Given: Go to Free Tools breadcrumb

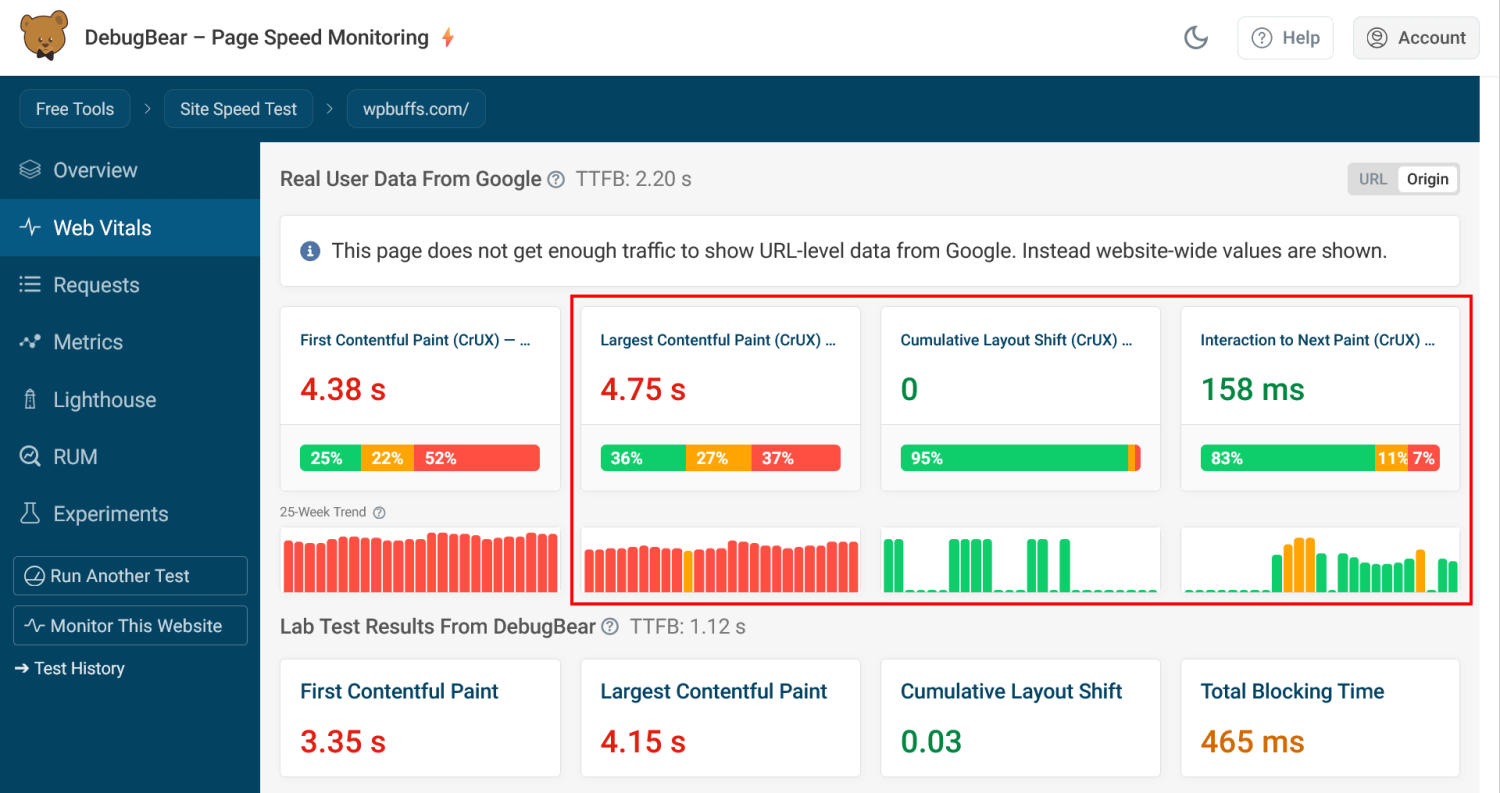Looking at the screenshot, I should (x=75, y=109).
